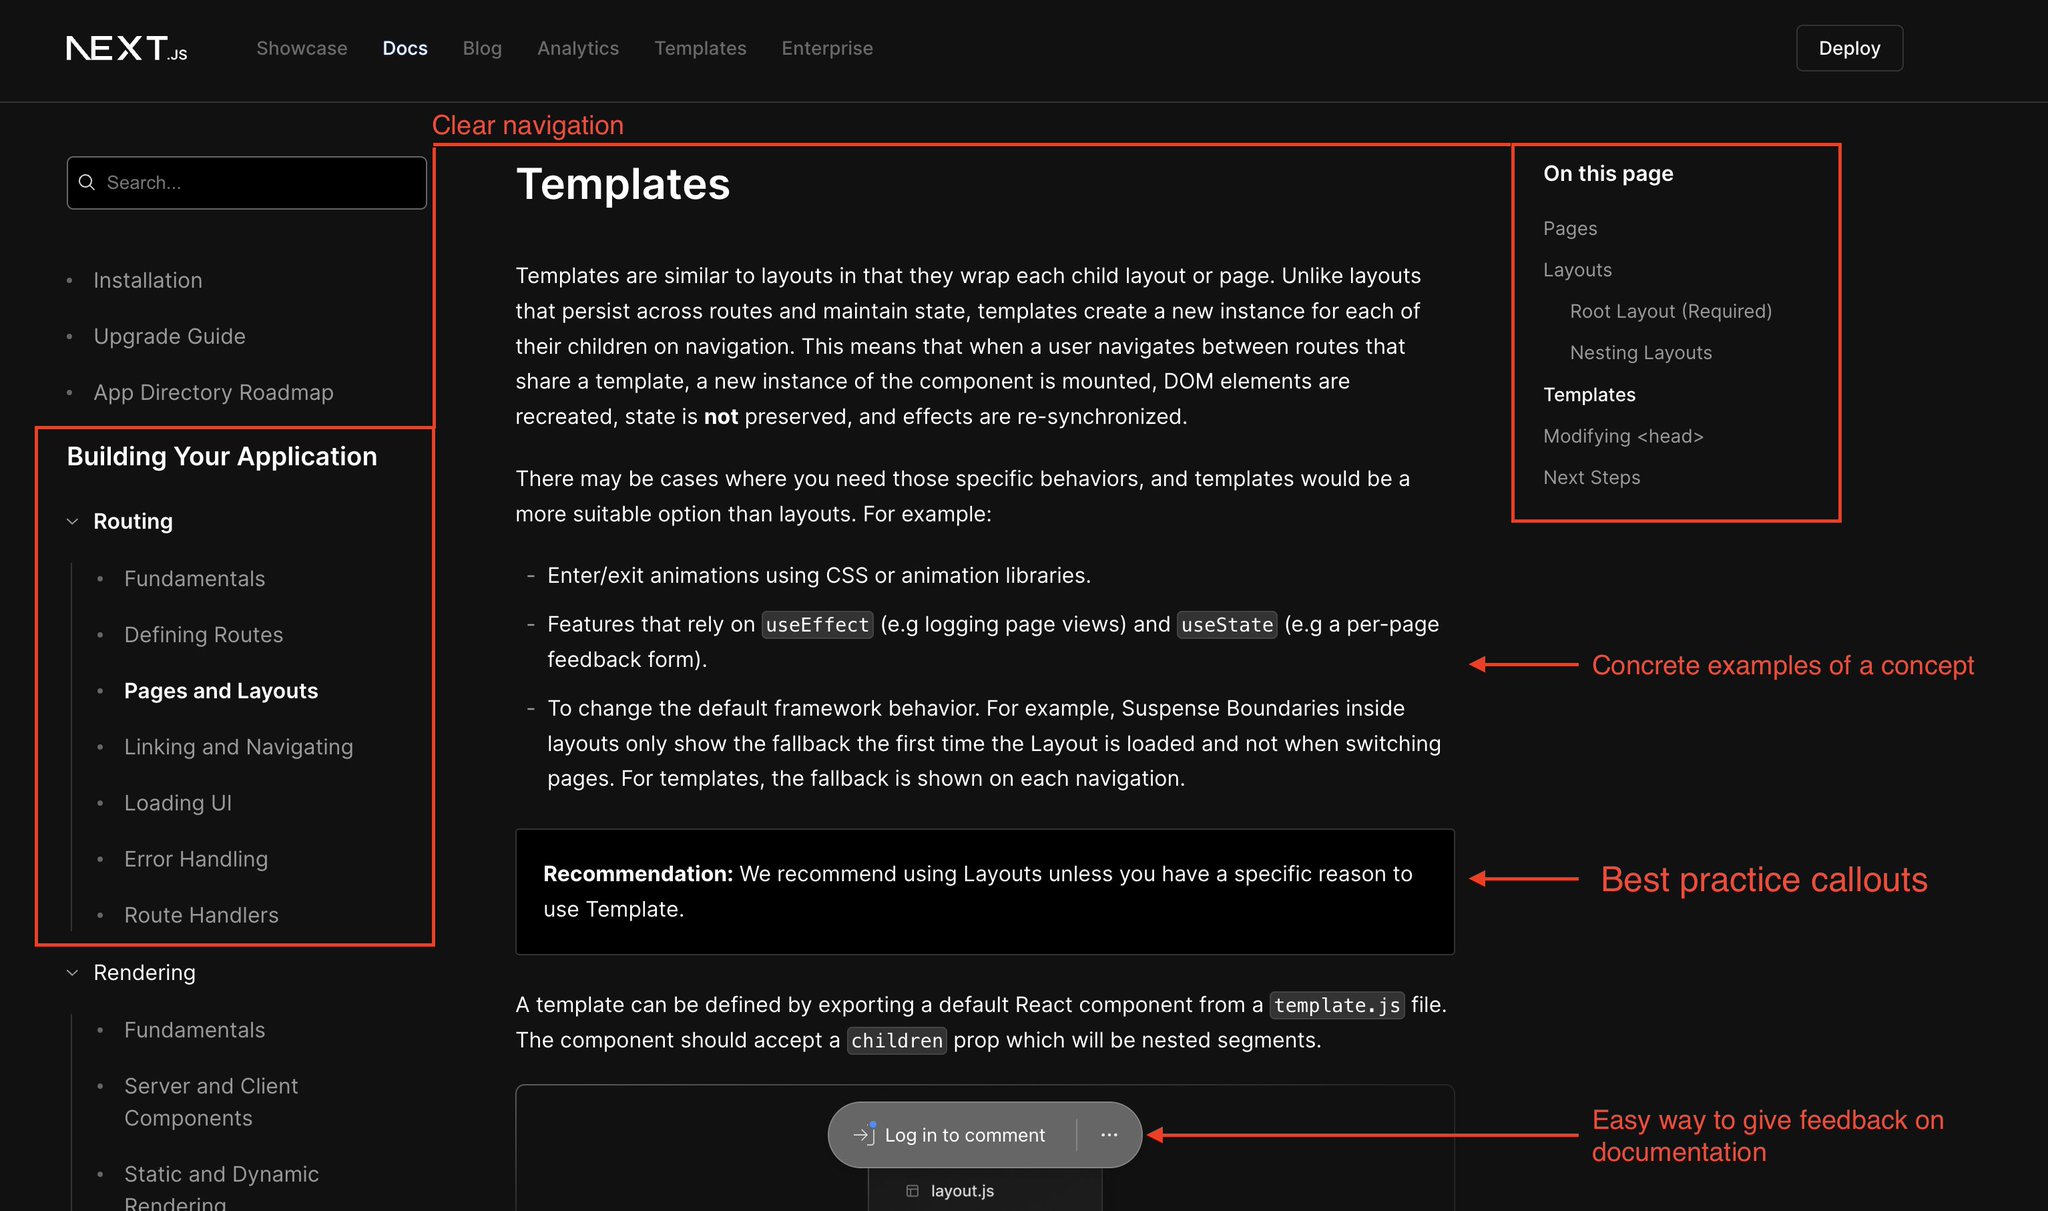Jump to the Next Steps section

[x=1591, y=477]
